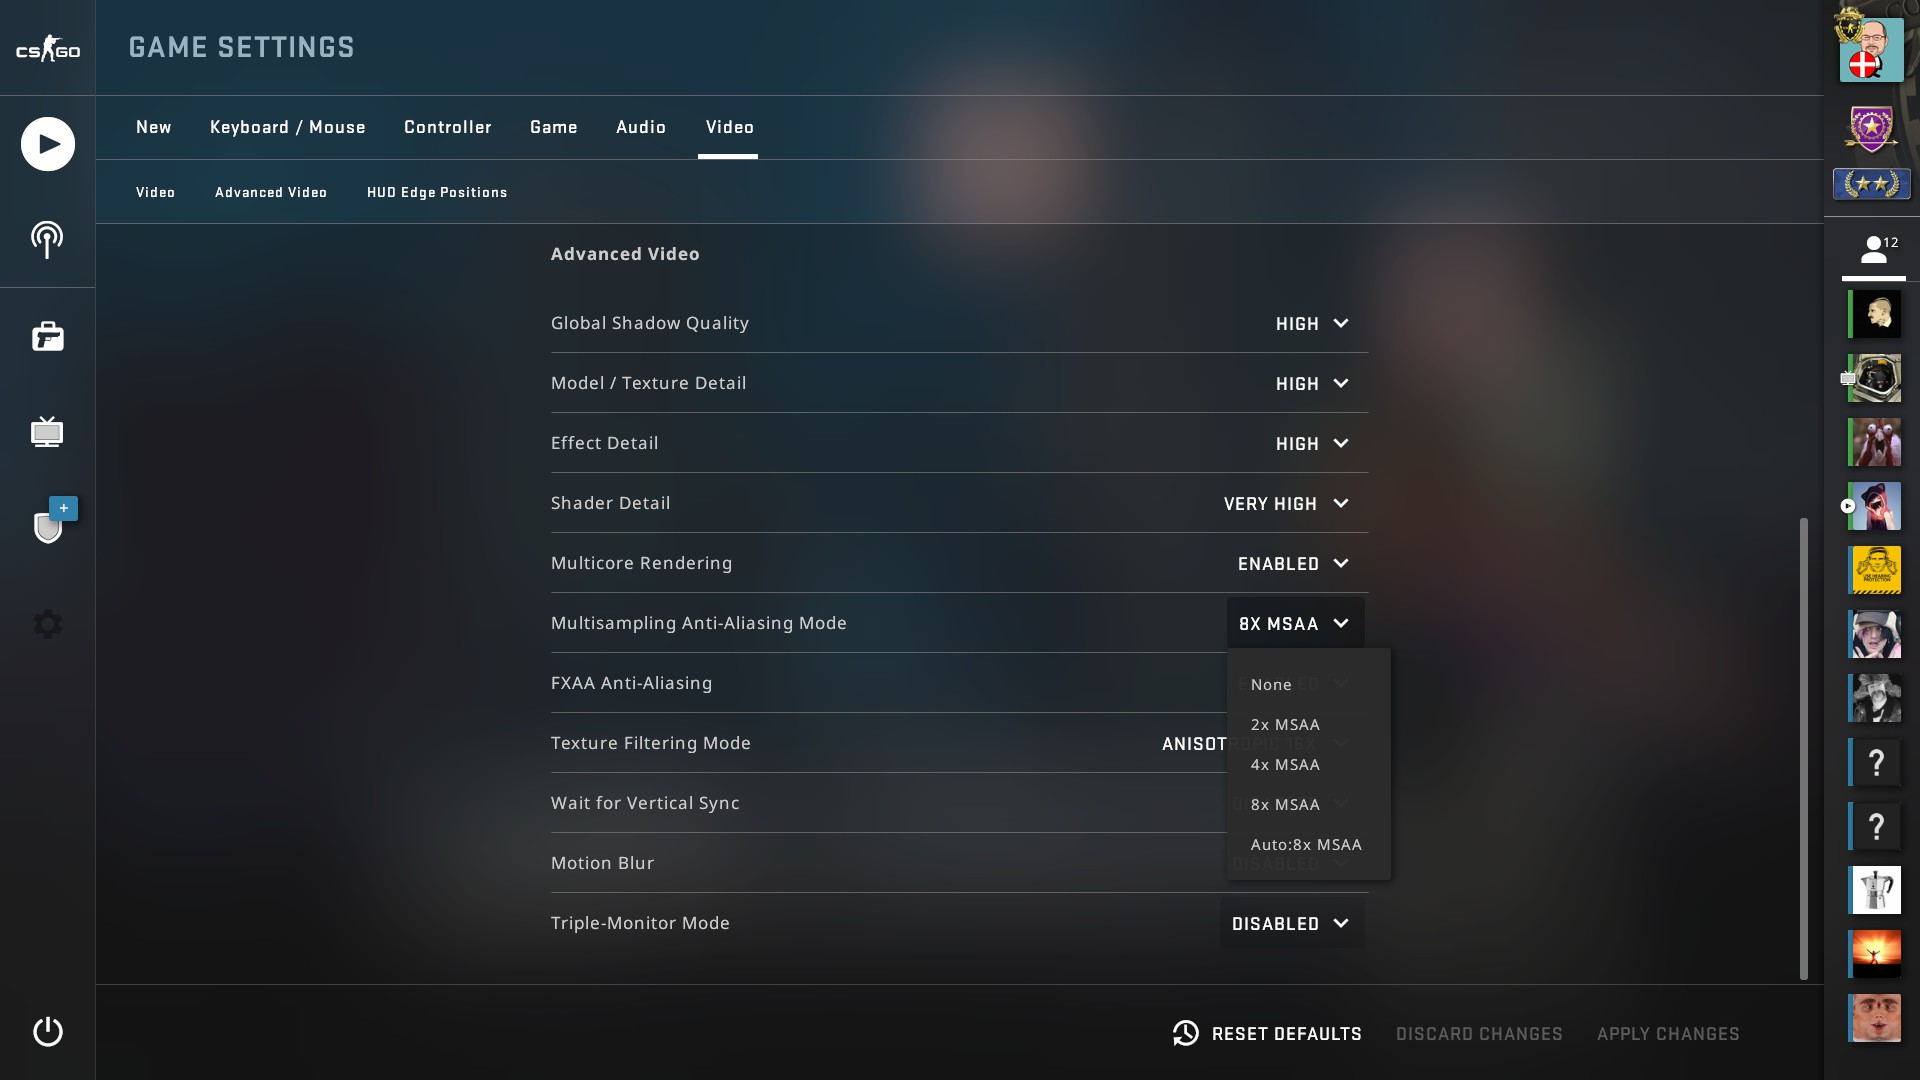Viewport: 1920px width, 1080px height.
Task: Open the Watch TV icon in the sidebar
Action: click(47, 432)
